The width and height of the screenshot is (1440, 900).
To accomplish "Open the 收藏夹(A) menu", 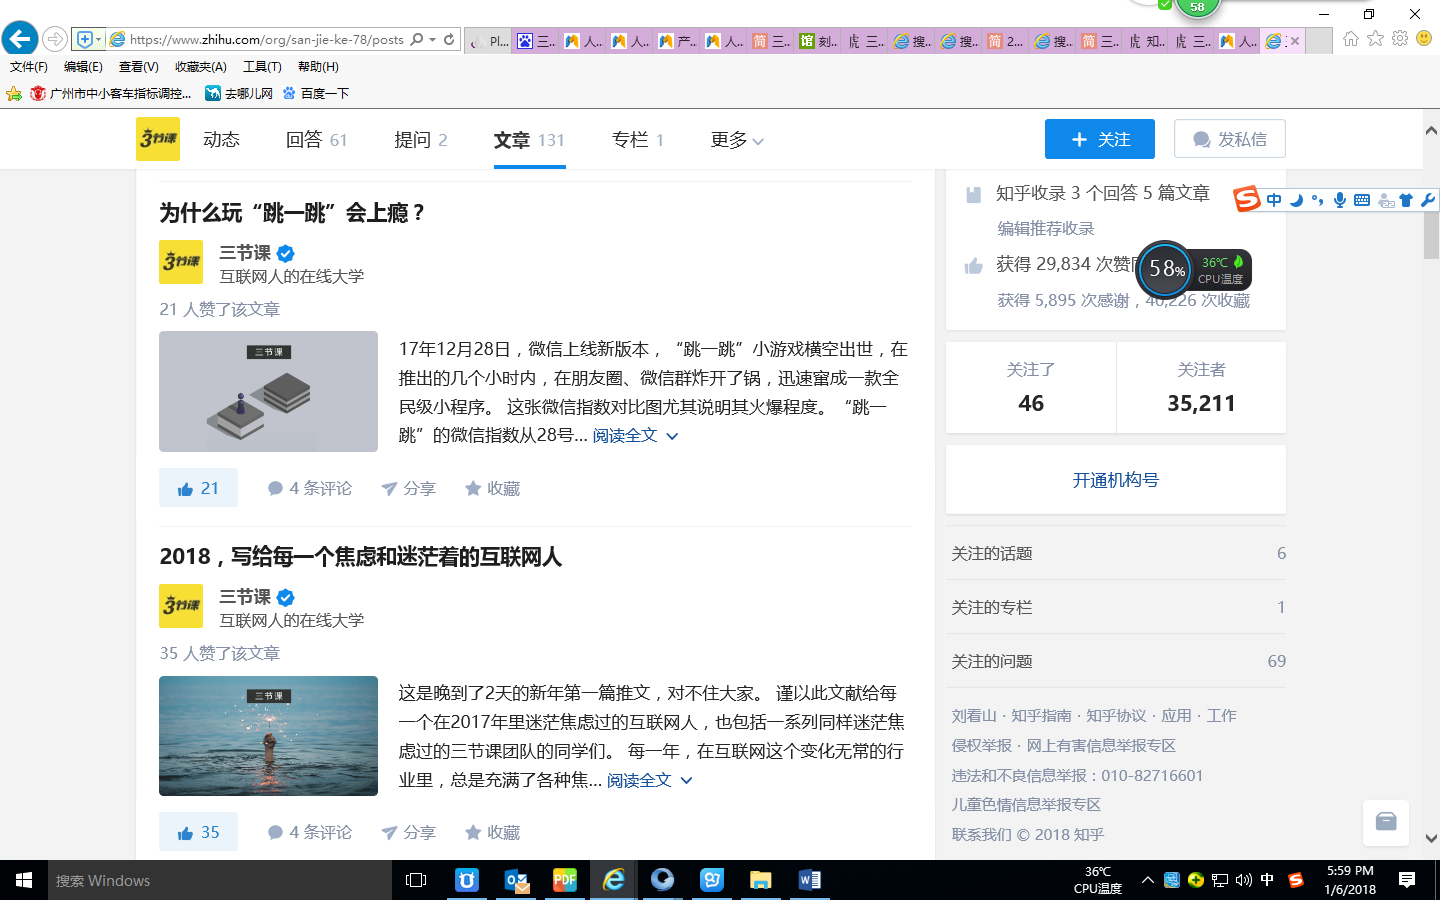I will tap(201, 67).
